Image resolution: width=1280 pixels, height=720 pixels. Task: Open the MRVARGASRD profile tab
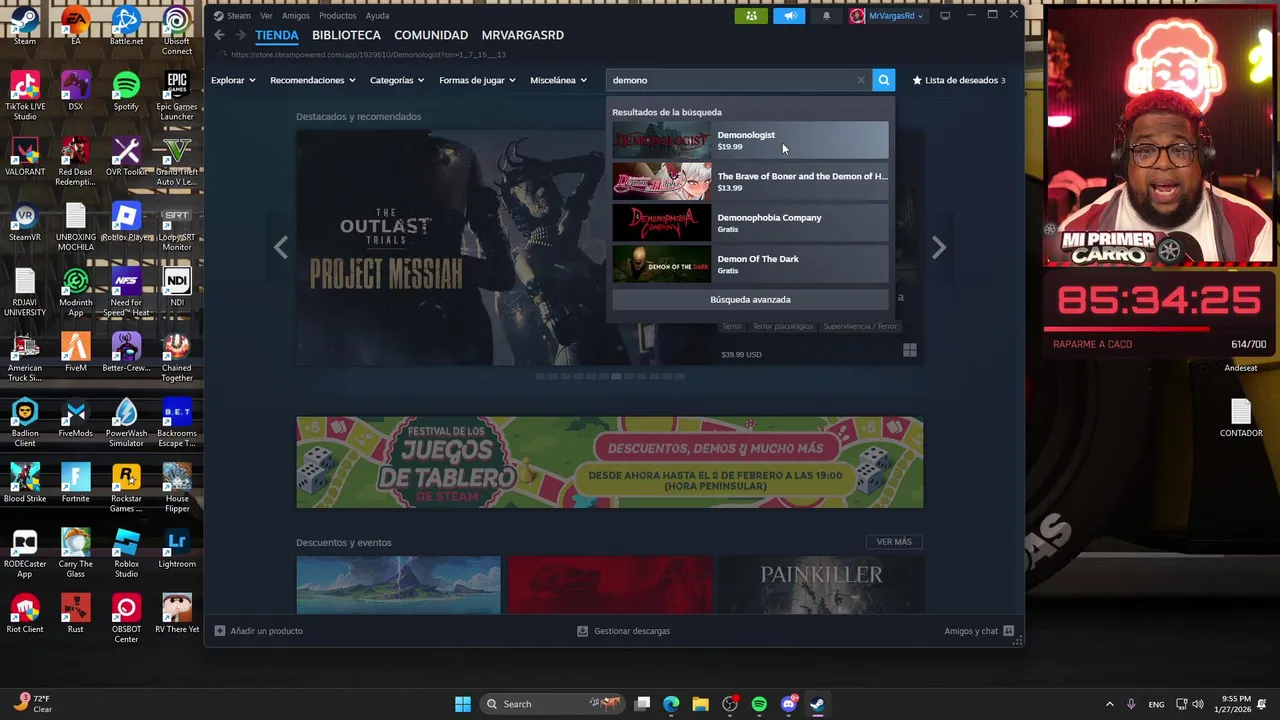(x=523, y=35)
